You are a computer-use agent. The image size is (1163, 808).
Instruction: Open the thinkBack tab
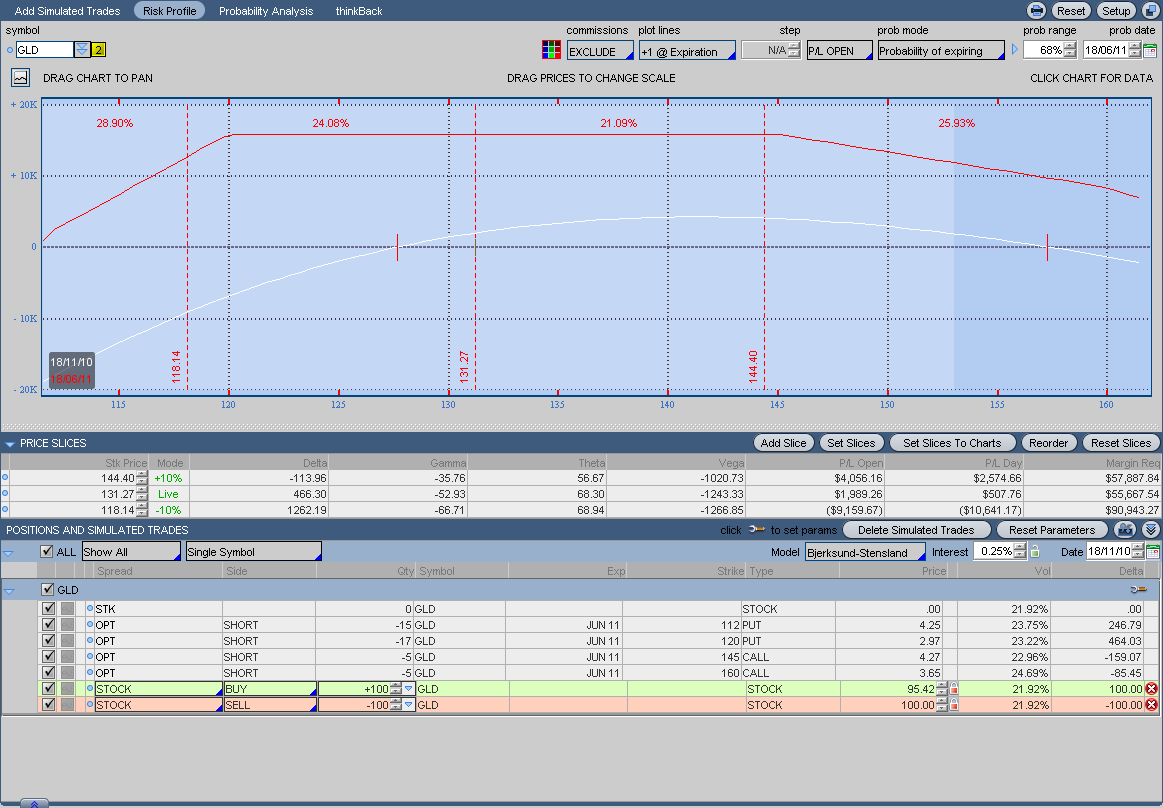pos(360,11)
